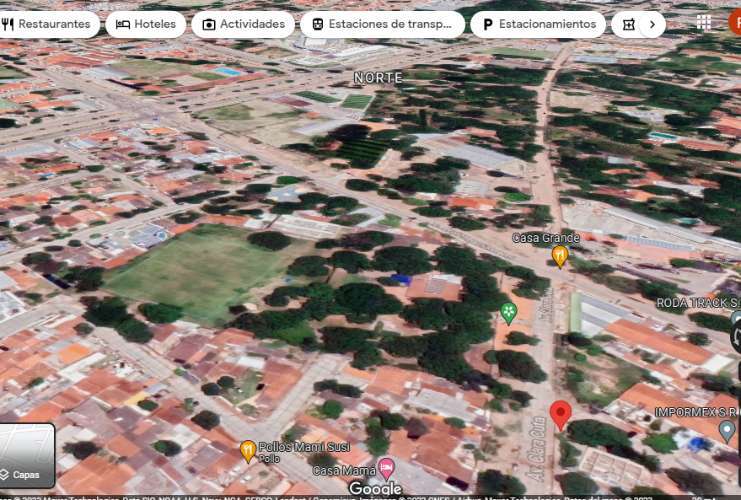Click the Casa Mama hotel pin
This screenshot has height=500, width=741.
click(386, 468)
